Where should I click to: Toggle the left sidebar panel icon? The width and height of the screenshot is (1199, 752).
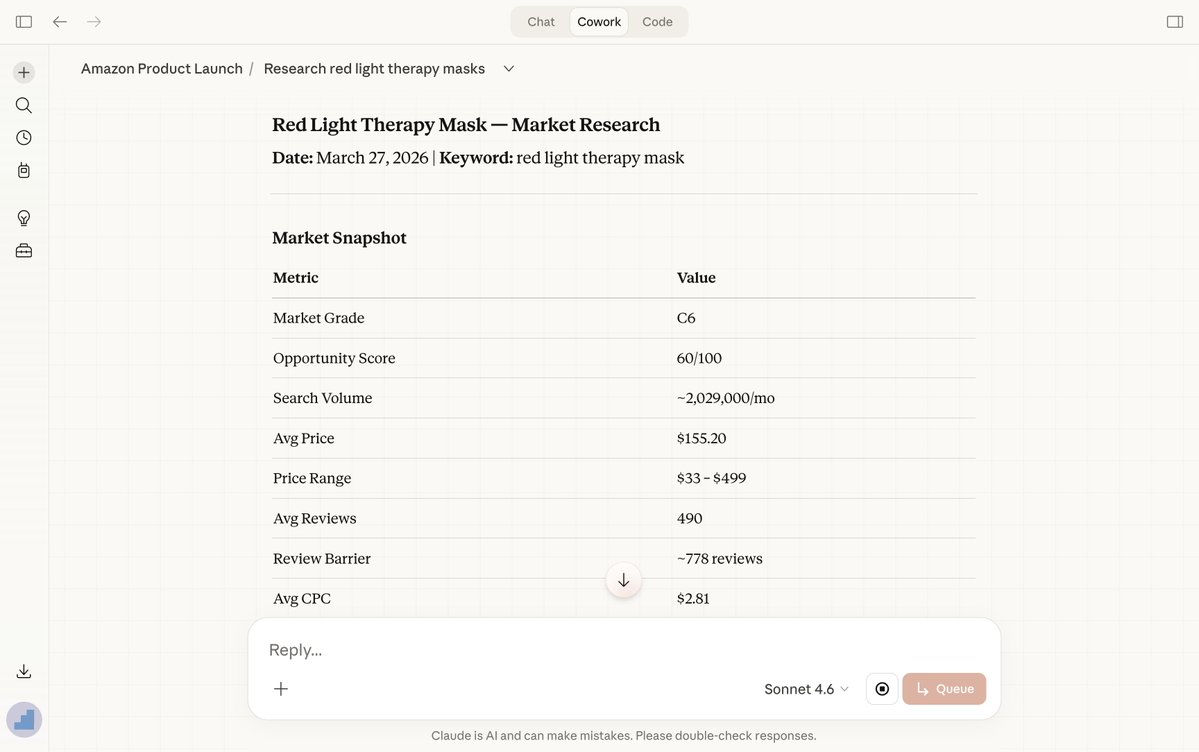24,21
